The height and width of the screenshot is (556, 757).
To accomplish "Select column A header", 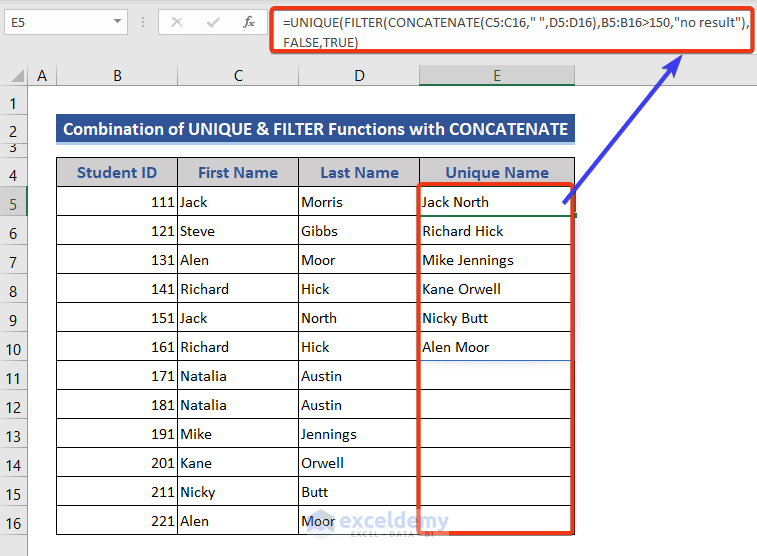I will 42,76.
